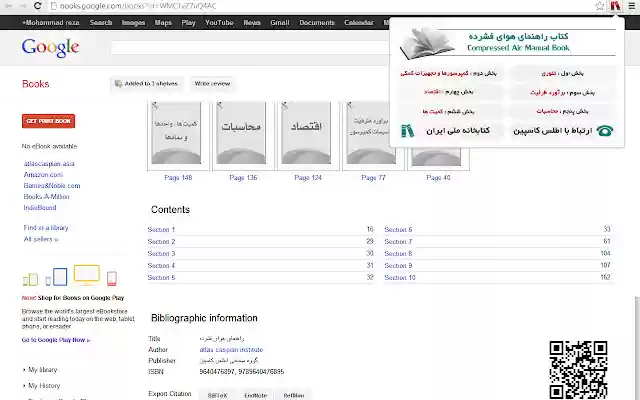This screenshot has width=640, height=400.
Task: Click the Write review button
Action: pyautogui.click(x=212, y=84)
